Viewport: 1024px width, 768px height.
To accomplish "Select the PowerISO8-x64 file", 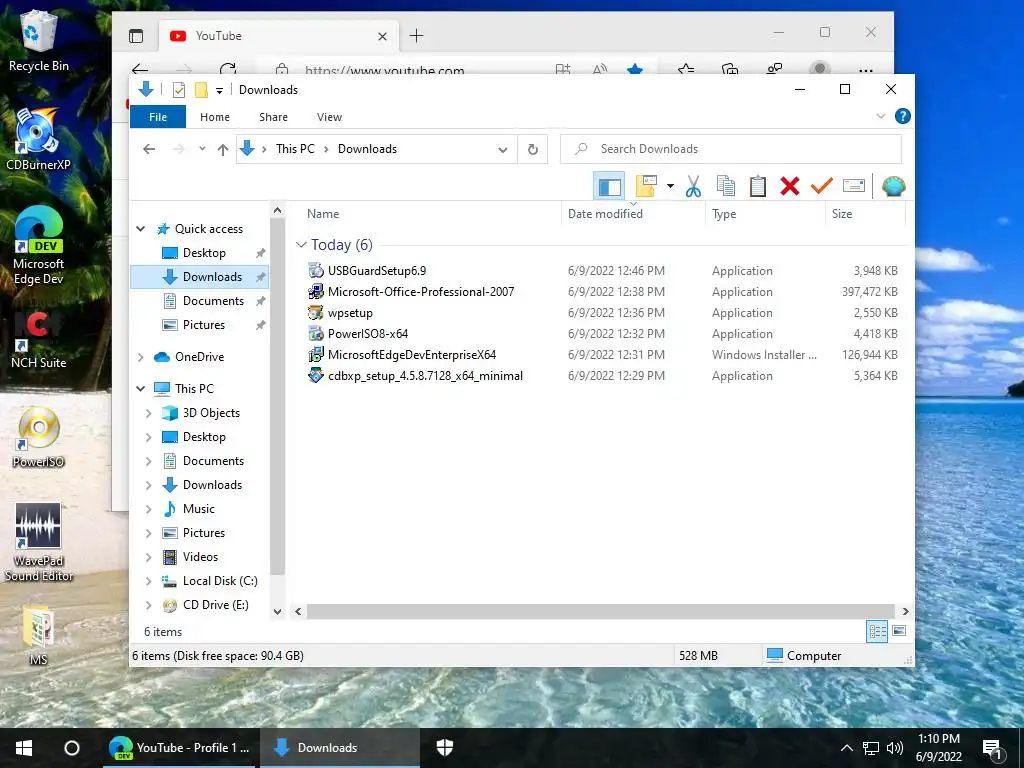I will 368,334.
